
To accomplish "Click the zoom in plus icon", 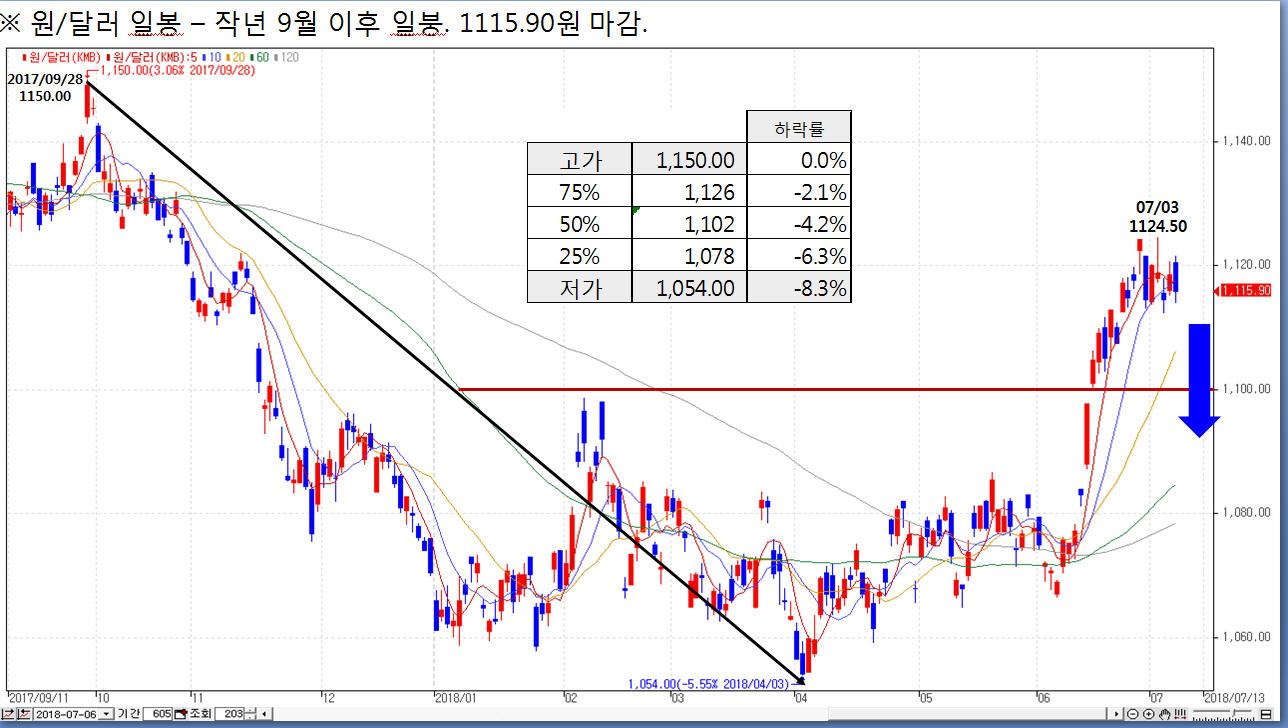I will pos(1148,714).
